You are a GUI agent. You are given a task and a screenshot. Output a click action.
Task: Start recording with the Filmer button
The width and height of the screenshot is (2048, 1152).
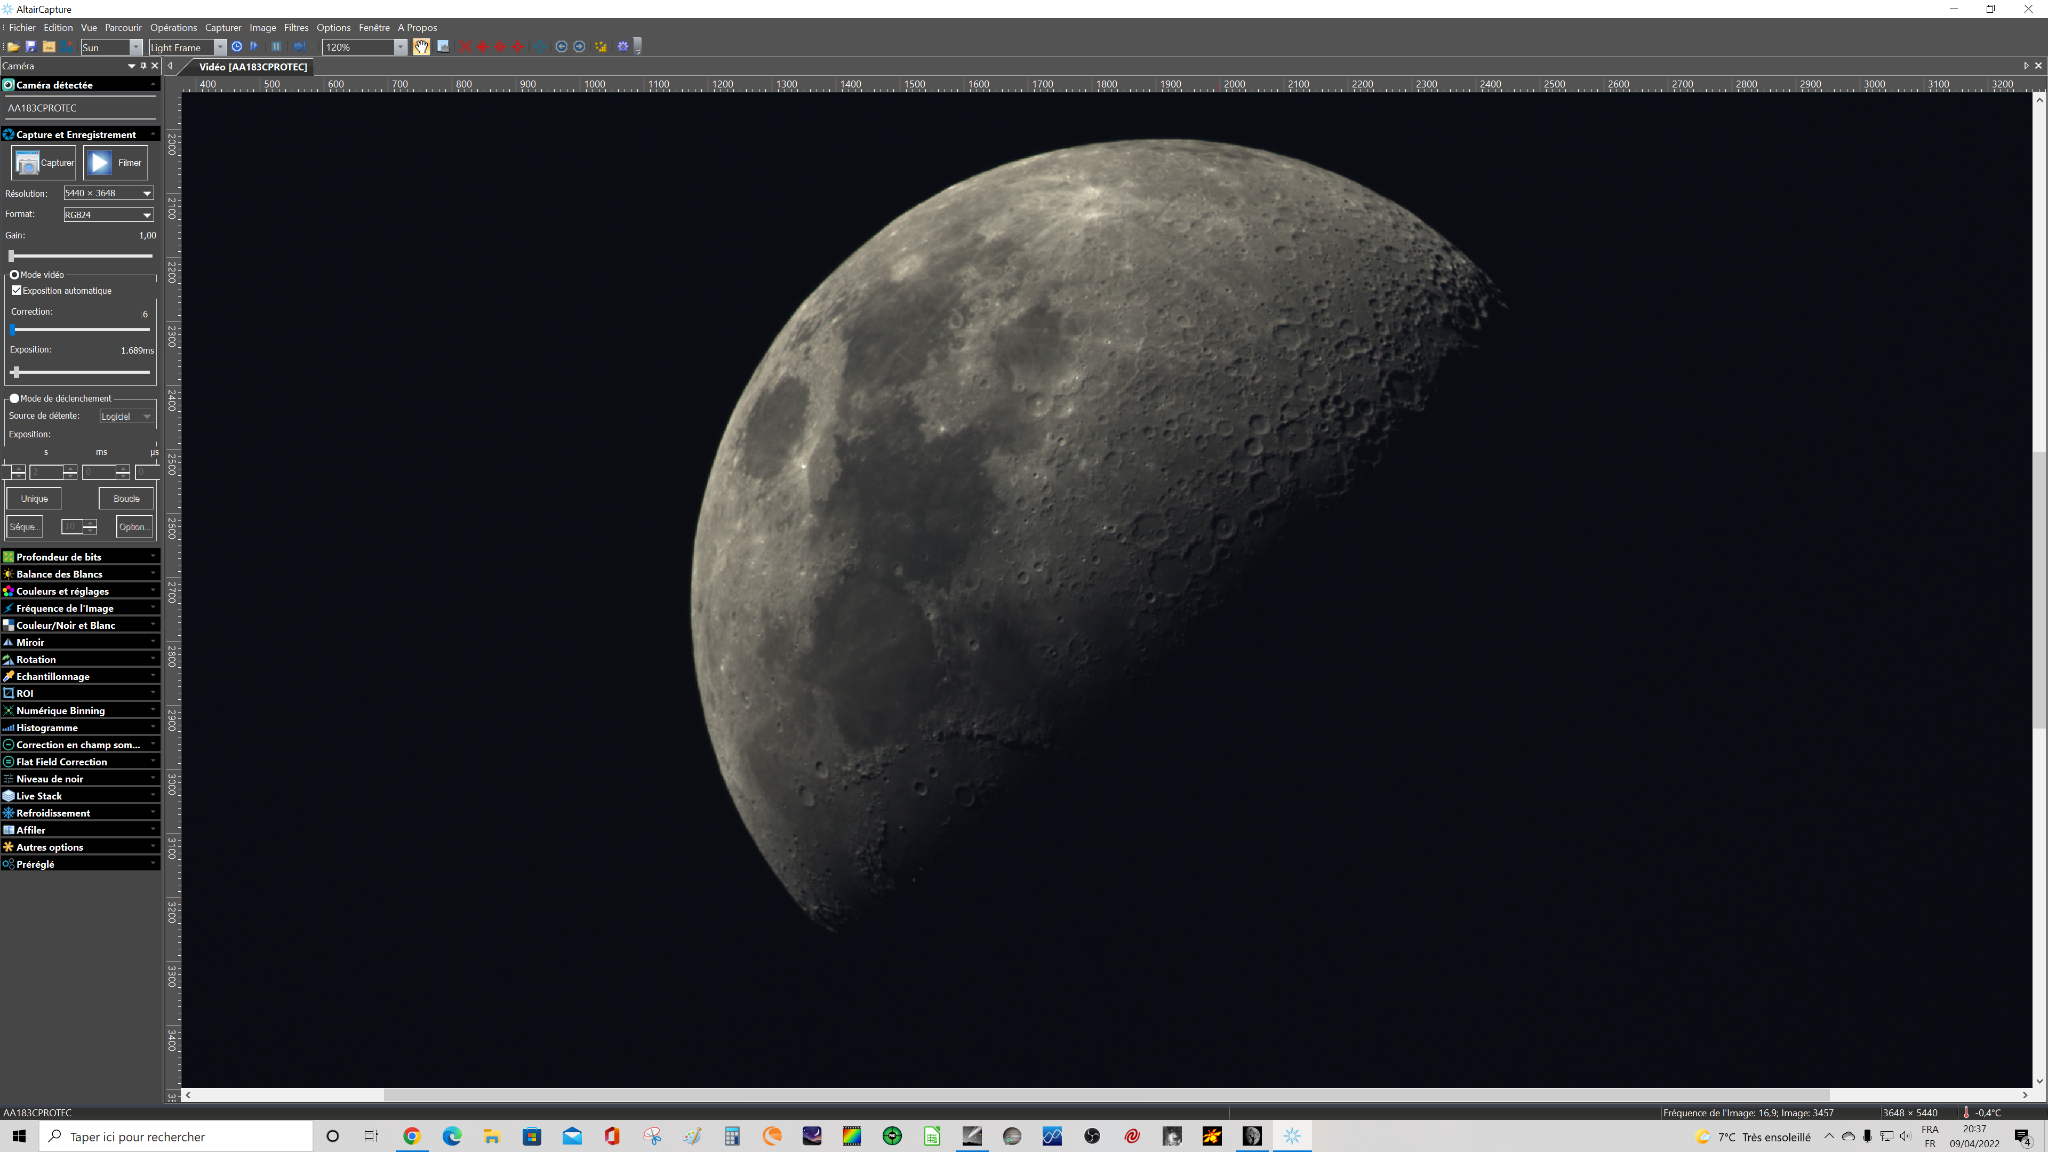point(115,162)
